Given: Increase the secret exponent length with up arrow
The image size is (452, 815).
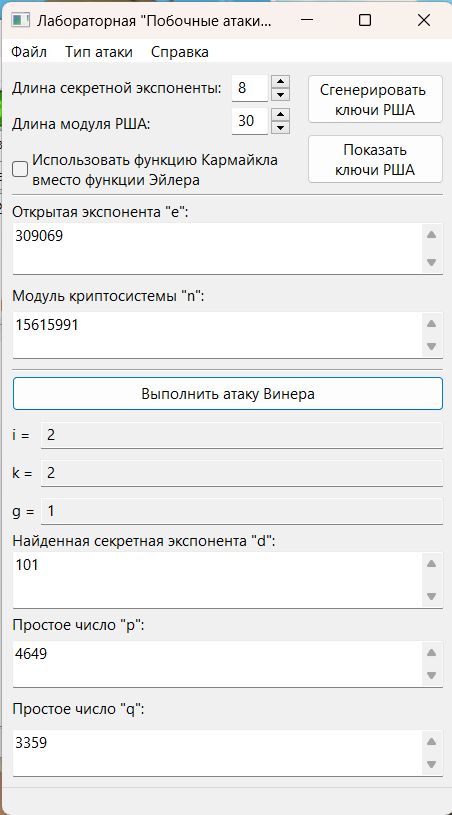Looking at the screenshot, I should [281, 82].
